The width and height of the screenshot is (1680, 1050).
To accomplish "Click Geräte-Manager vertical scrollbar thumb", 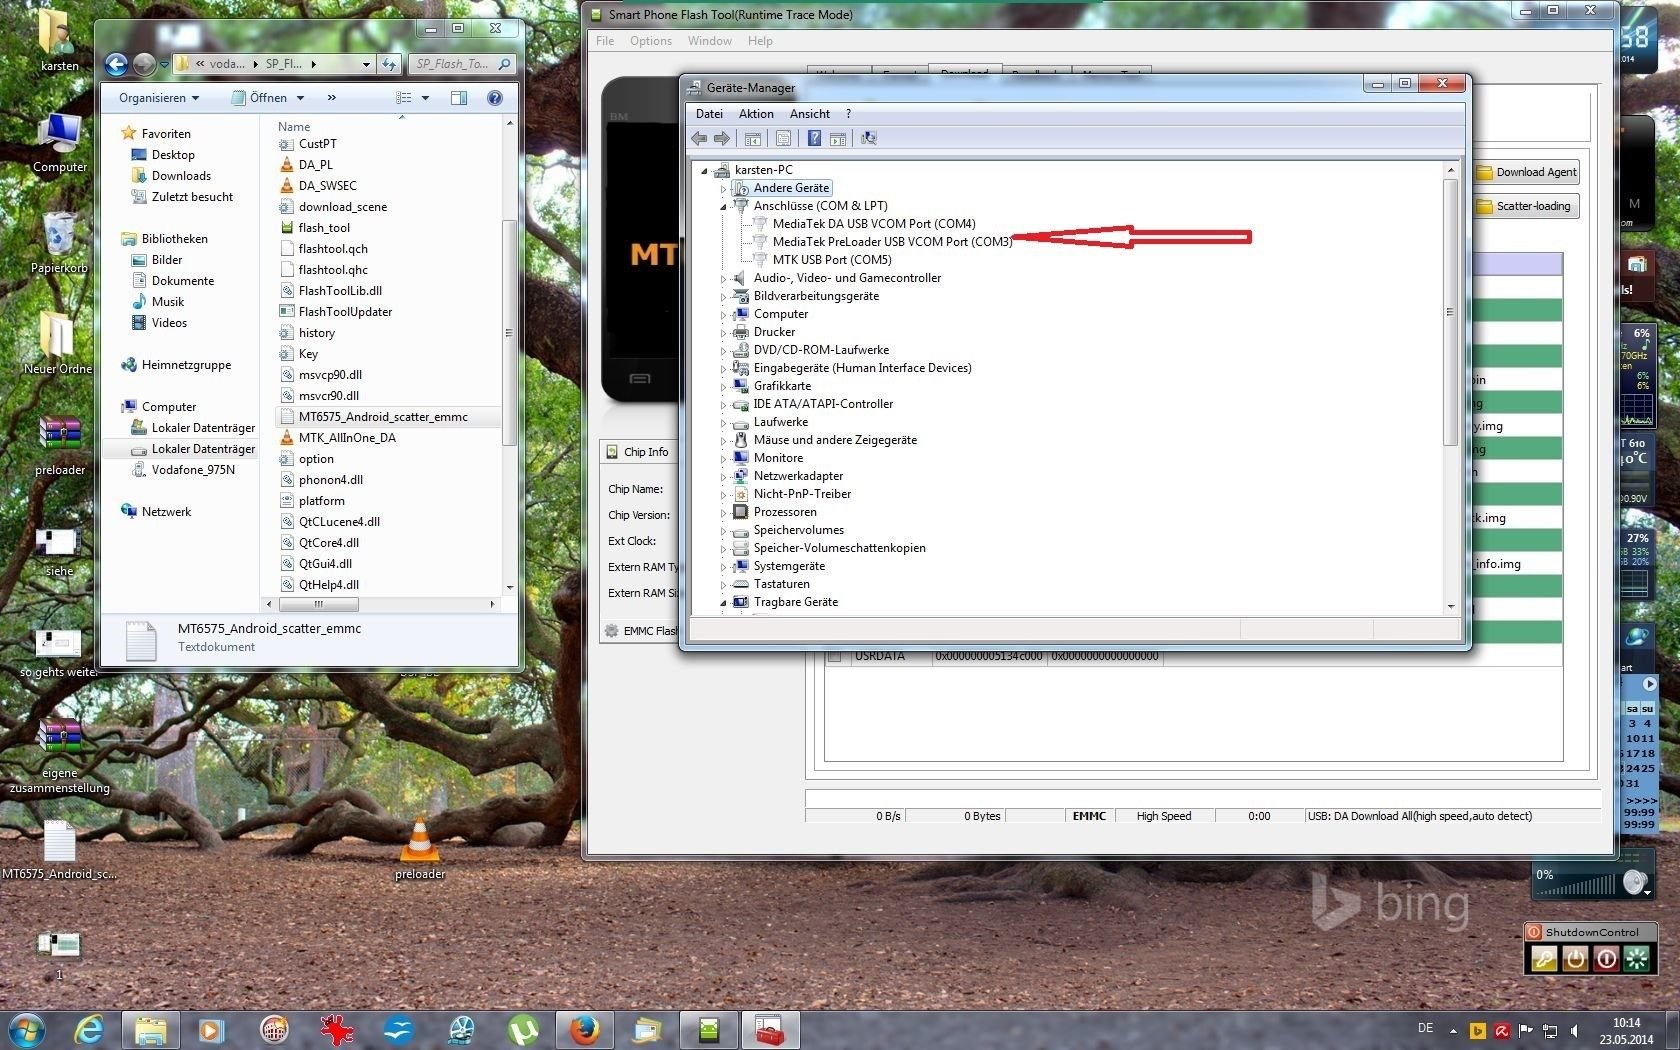I will [1450, 312].
